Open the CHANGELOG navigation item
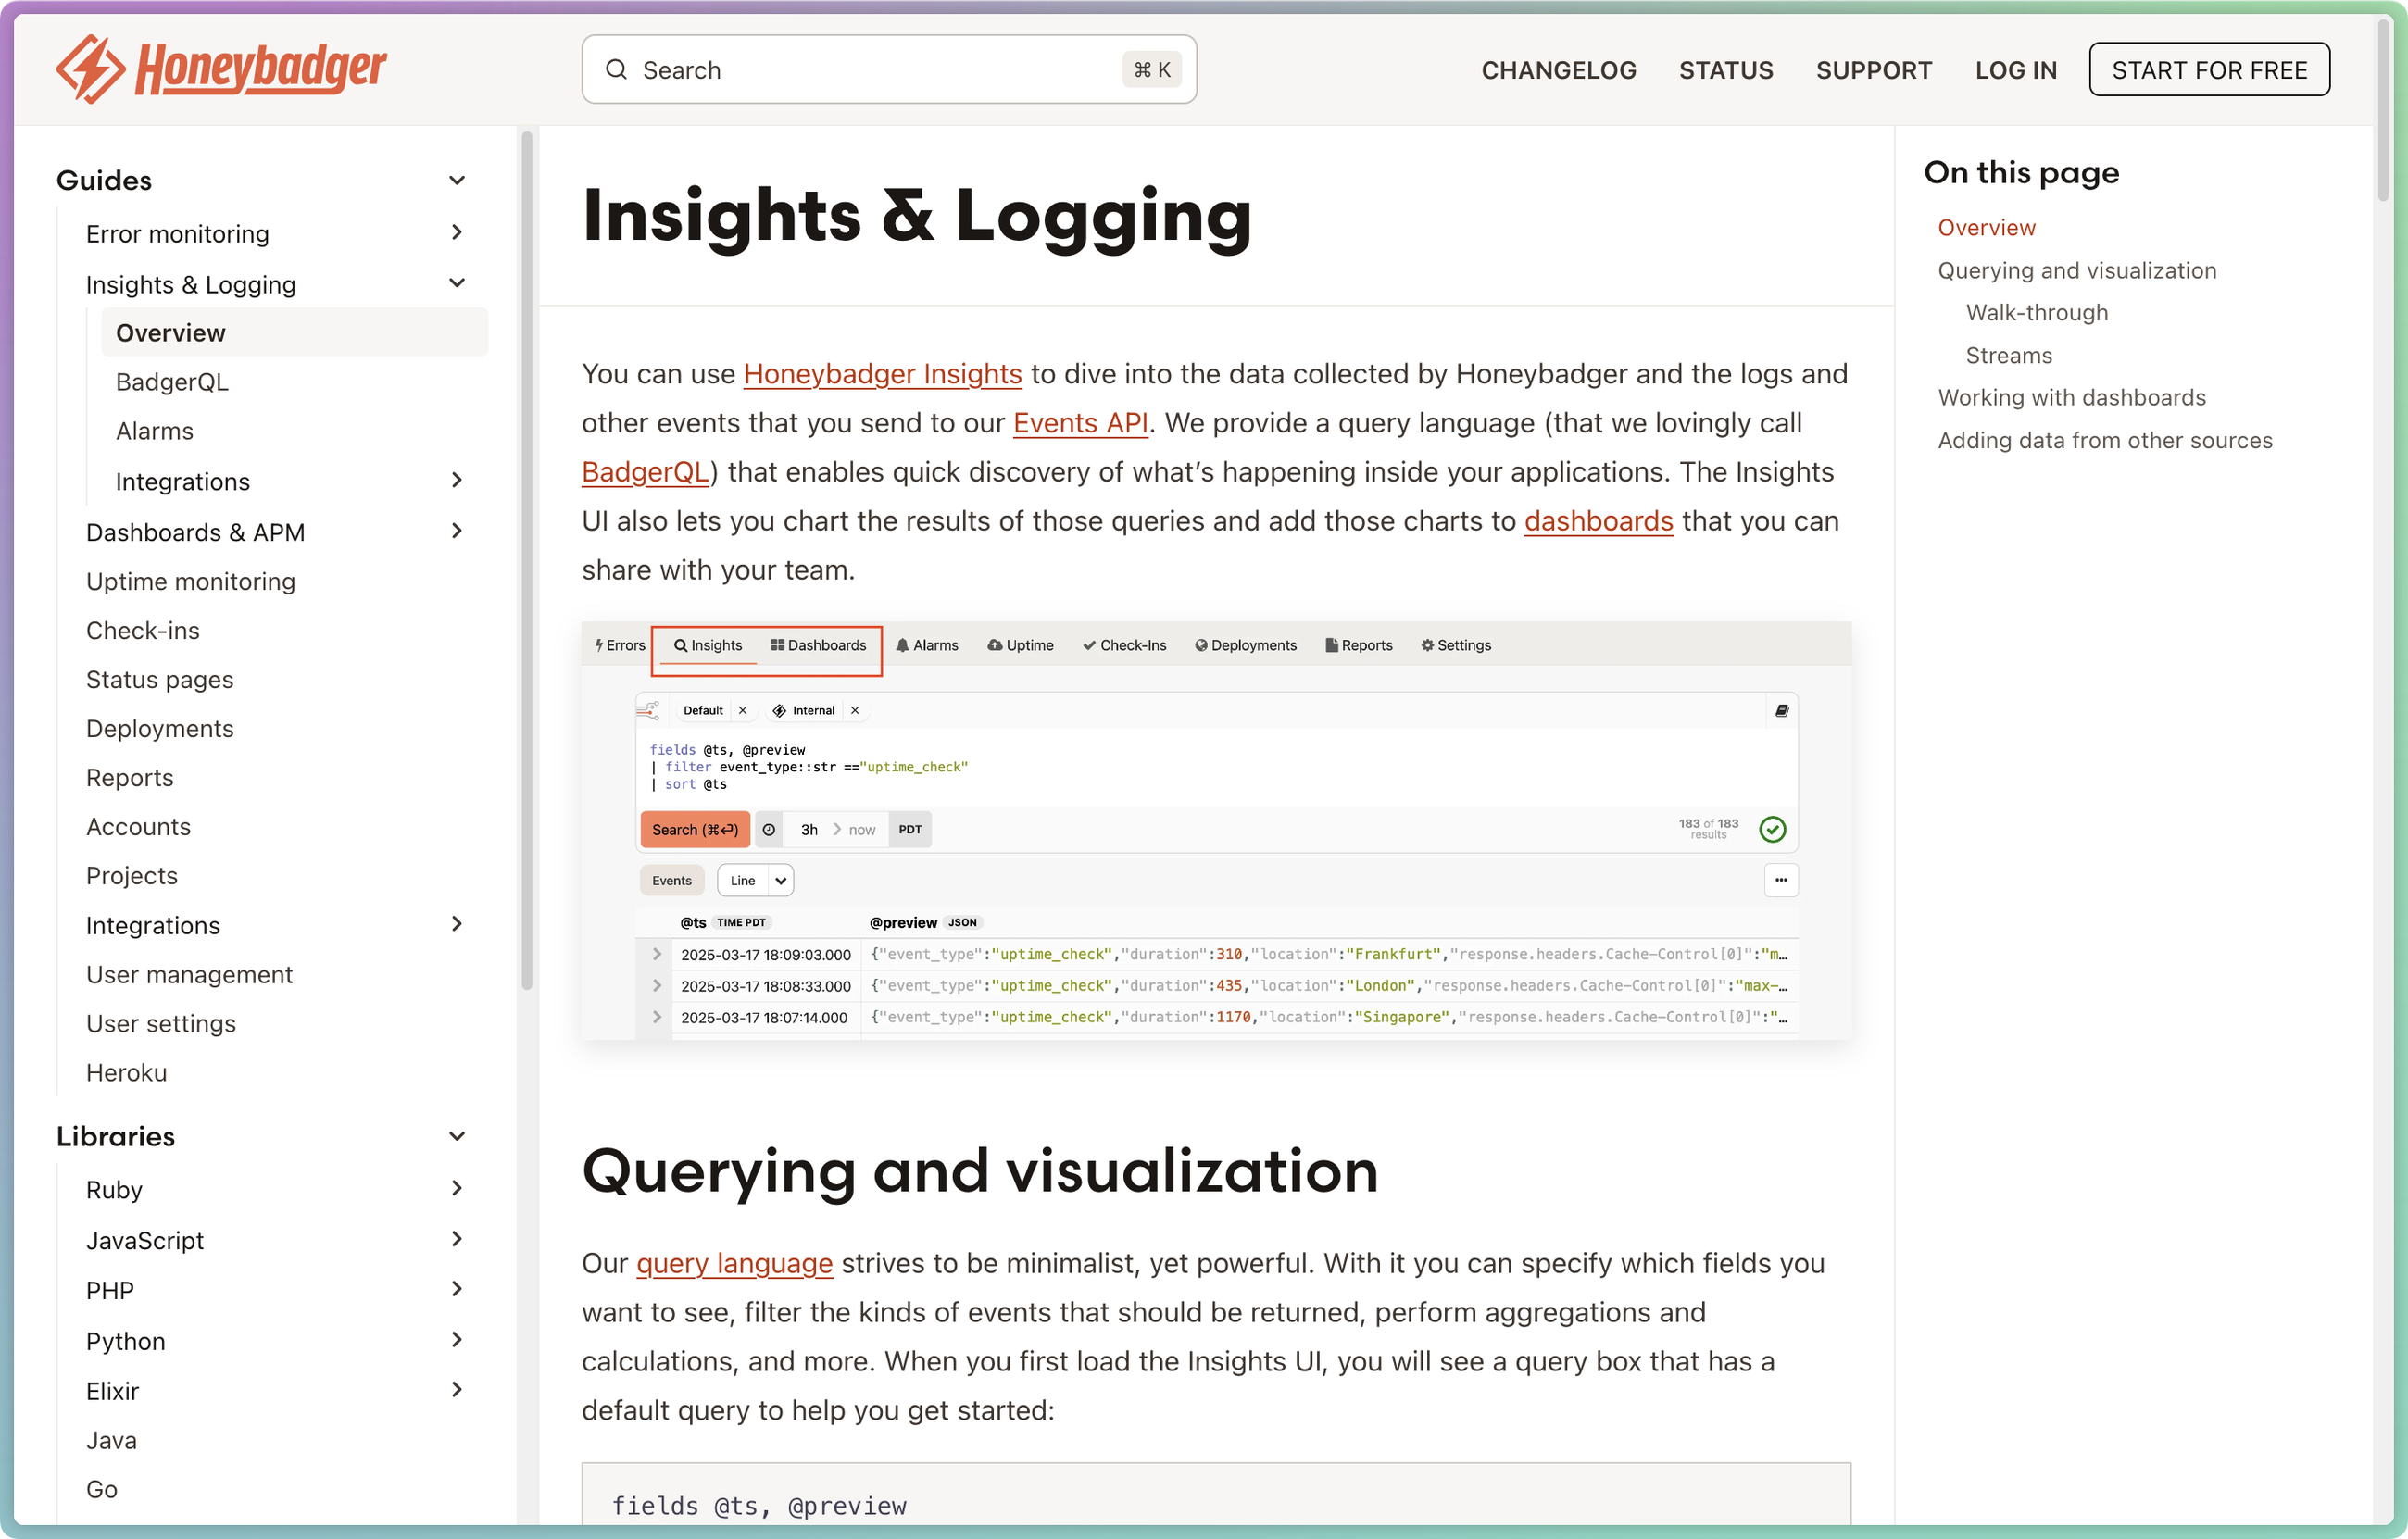This screenshot has width=2408, height=1539. tap(1558, 69)
